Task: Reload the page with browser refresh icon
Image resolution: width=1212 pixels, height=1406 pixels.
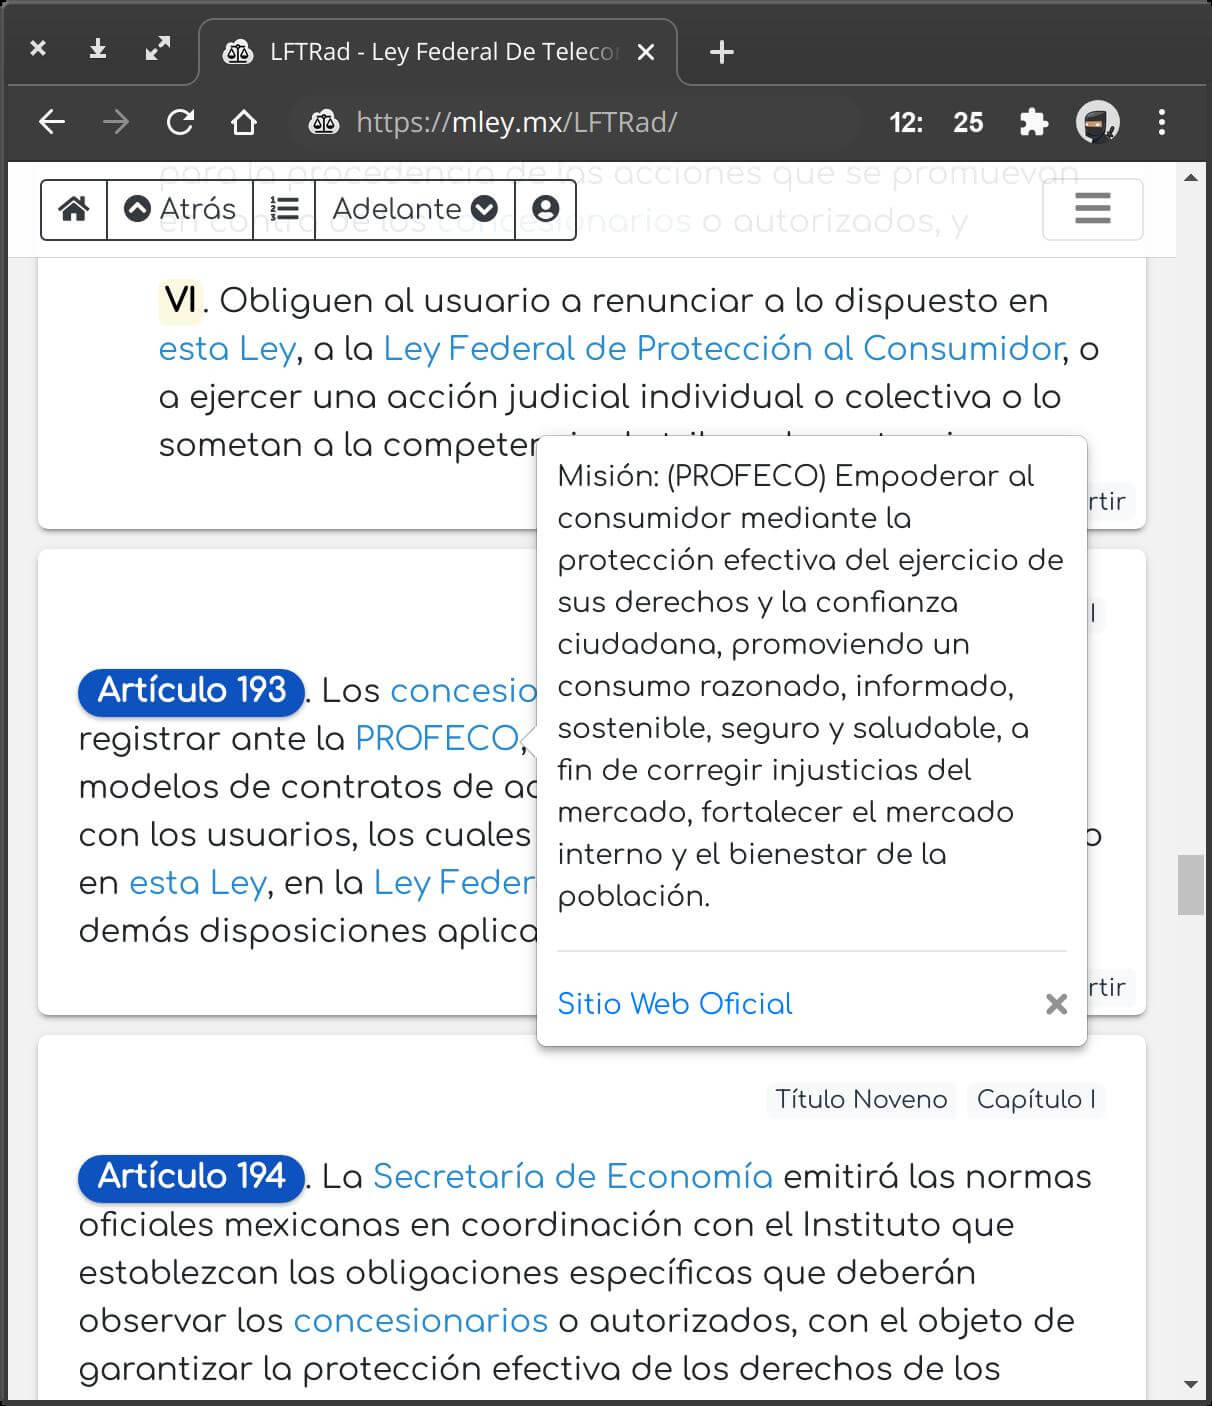Action: point(180,122)
